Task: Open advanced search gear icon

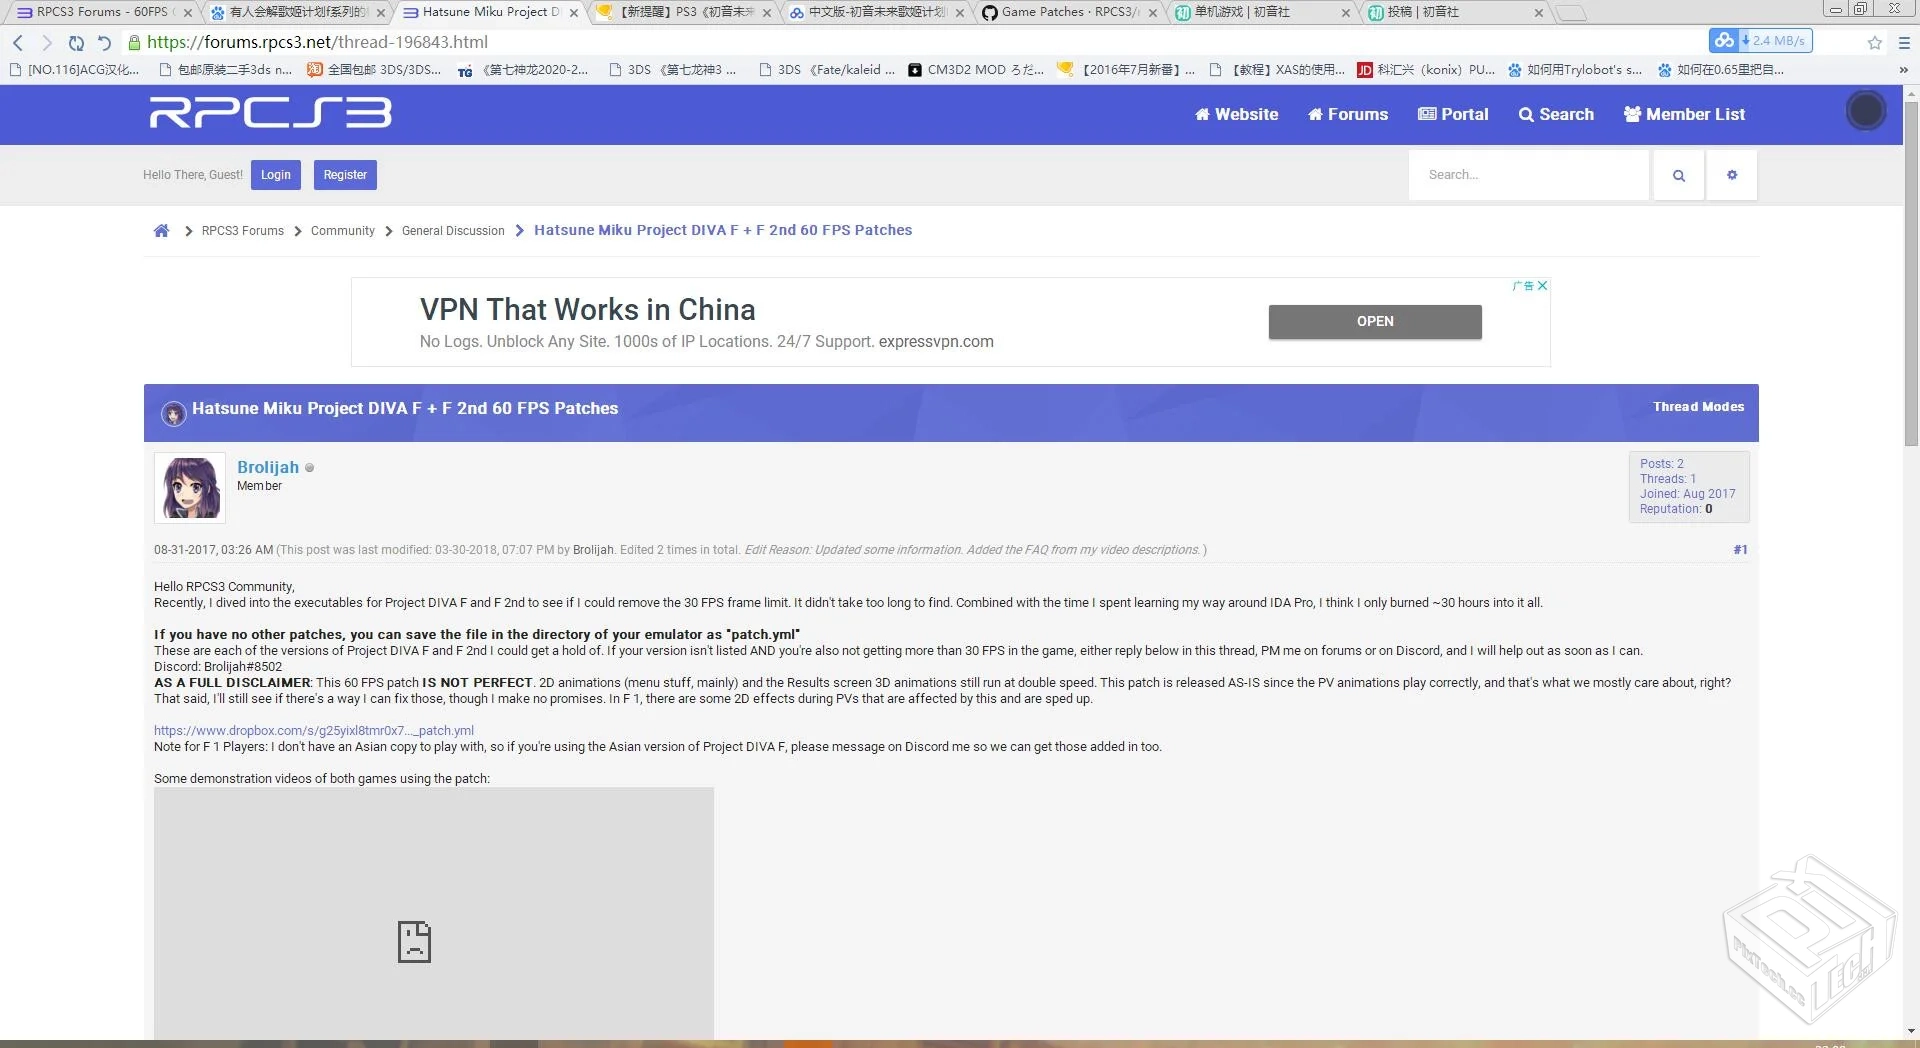Action: [1731, 175]
